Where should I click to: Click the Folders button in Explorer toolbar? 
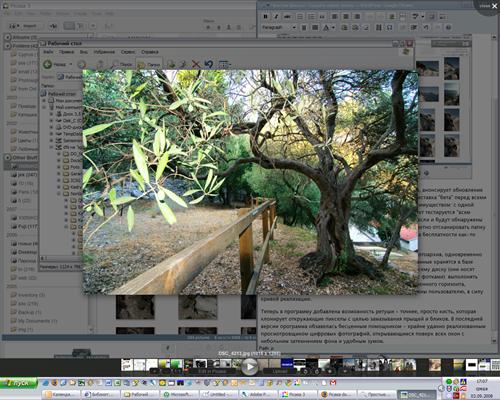149,64
